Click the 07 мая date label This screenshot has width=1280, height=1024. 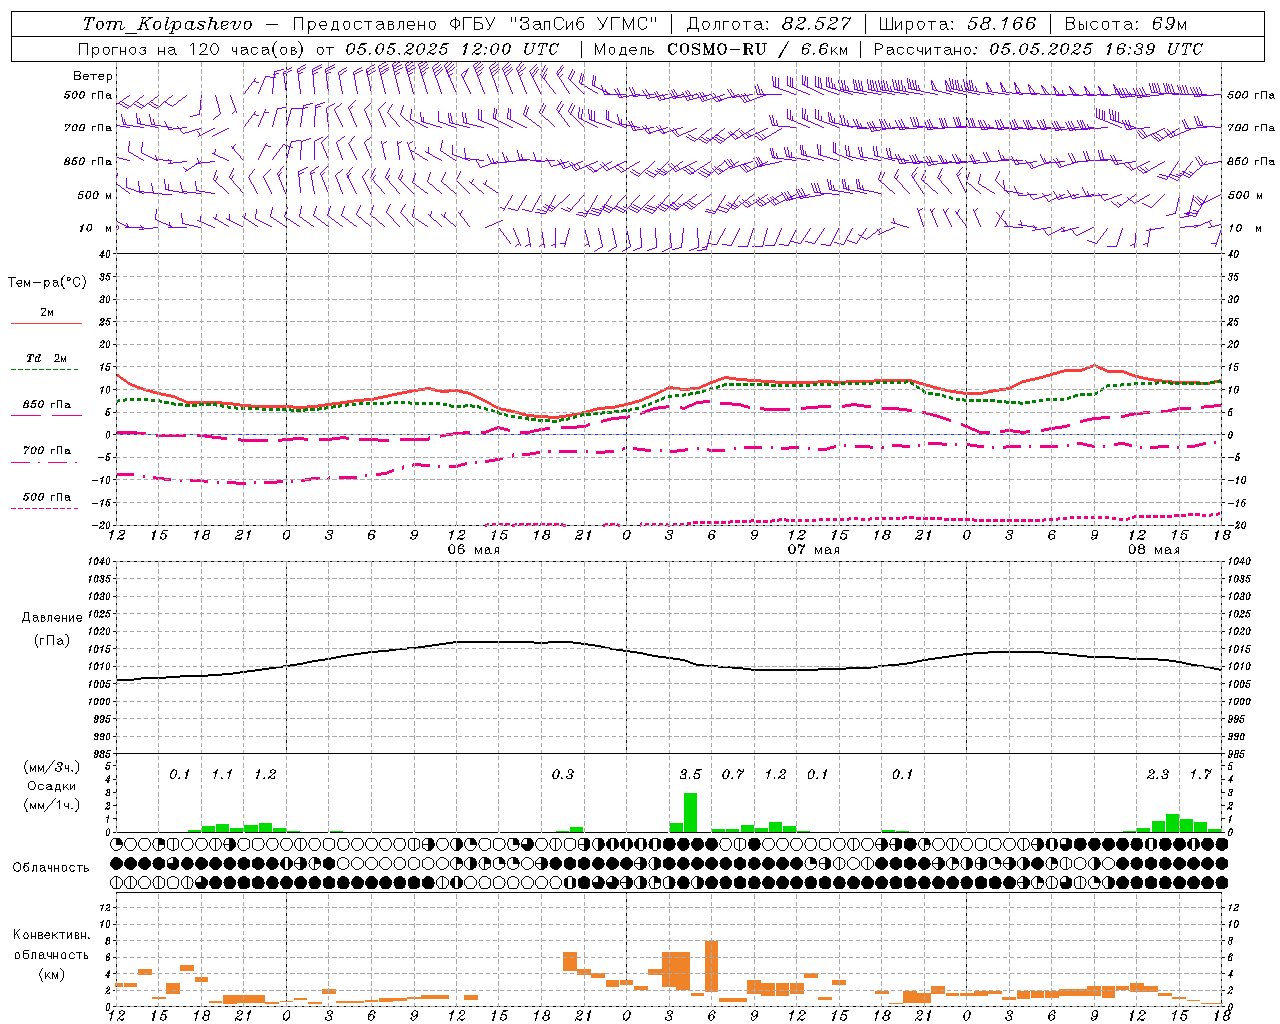tap(814, 550)
